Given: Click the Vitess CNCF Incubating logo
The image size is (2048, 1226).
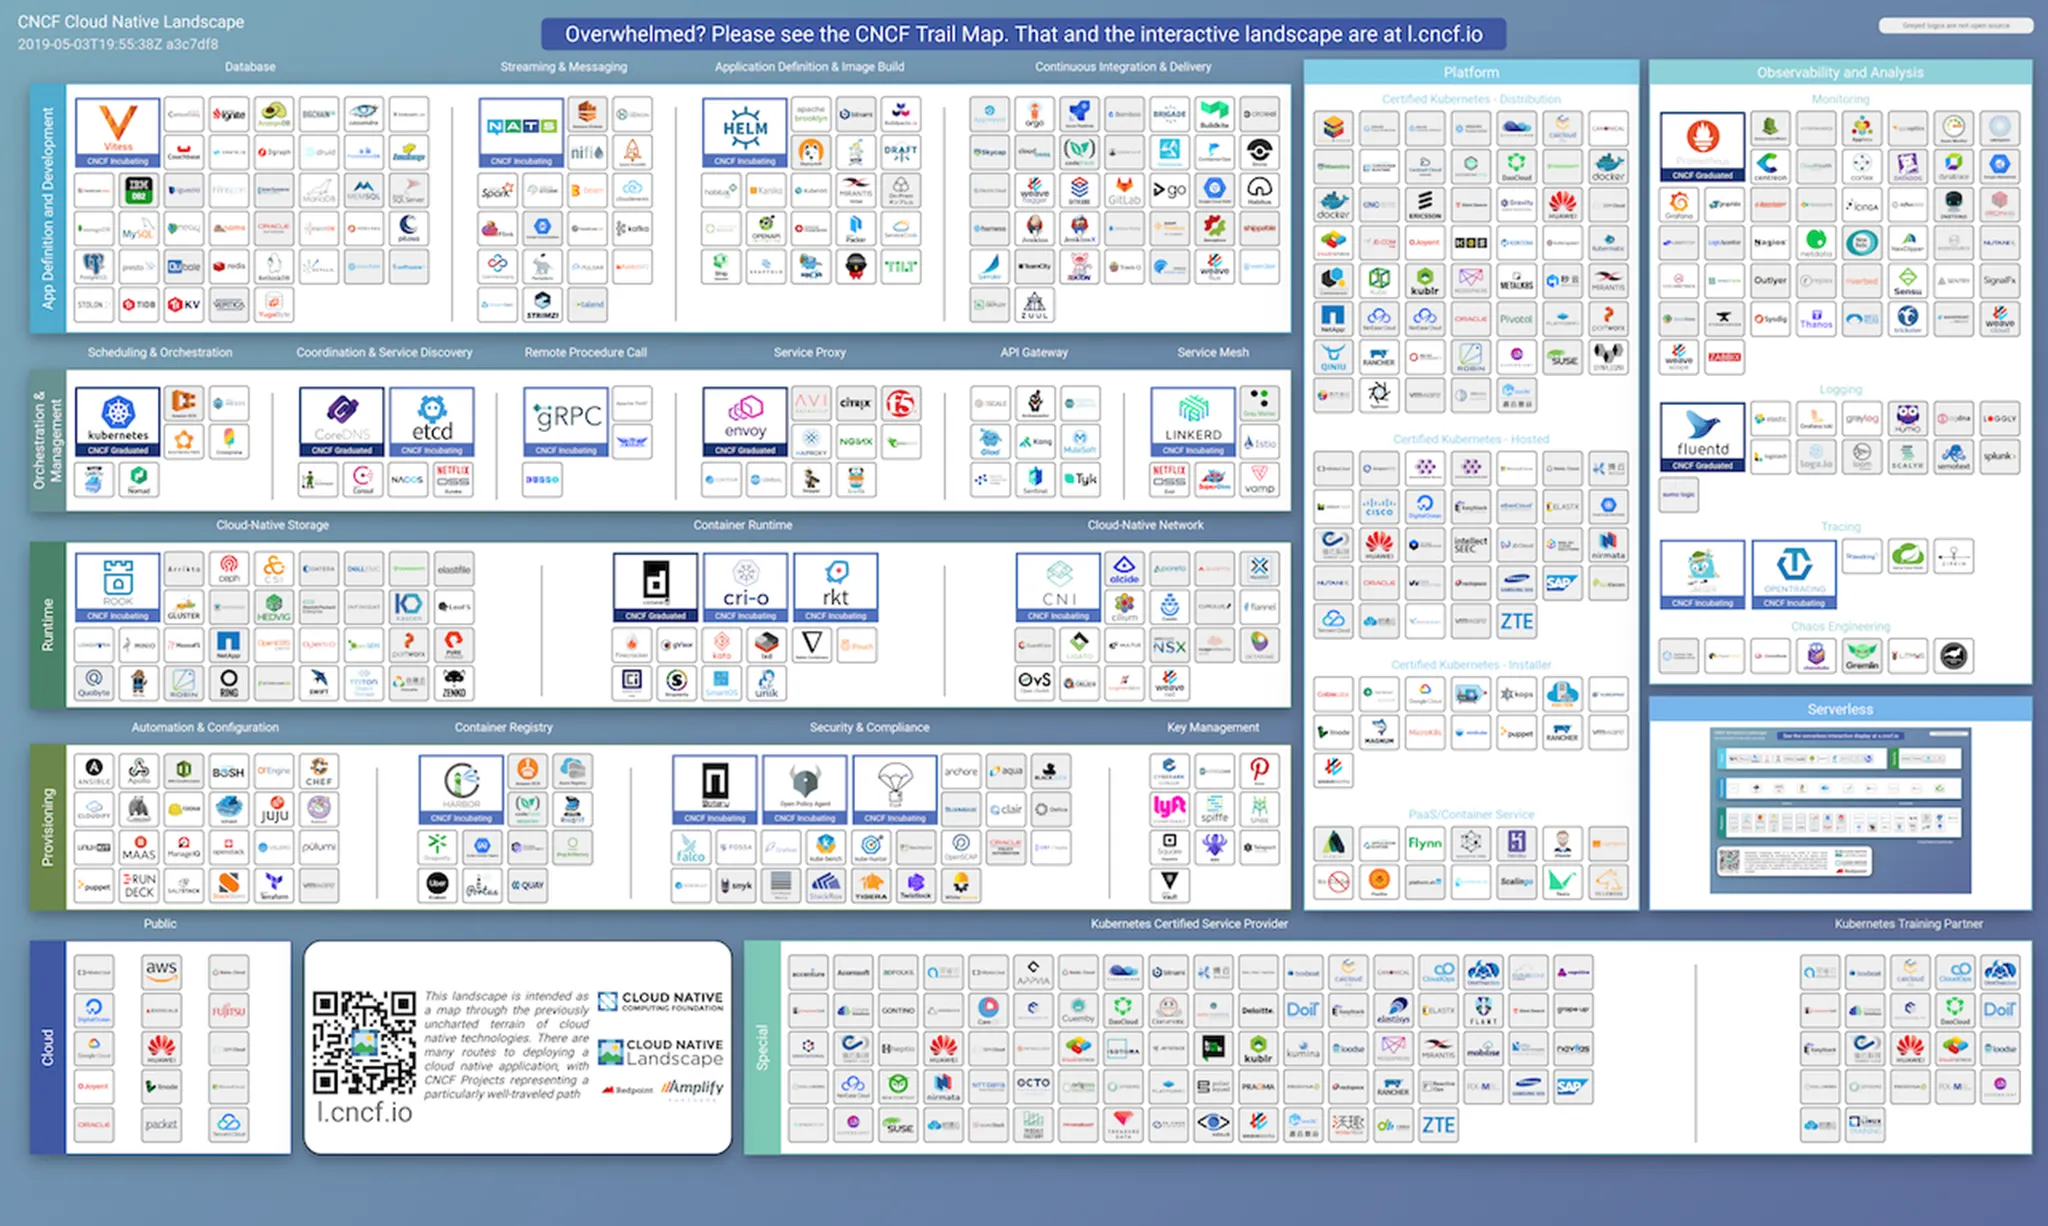Looking at the screenshot, I should [117, 131].
